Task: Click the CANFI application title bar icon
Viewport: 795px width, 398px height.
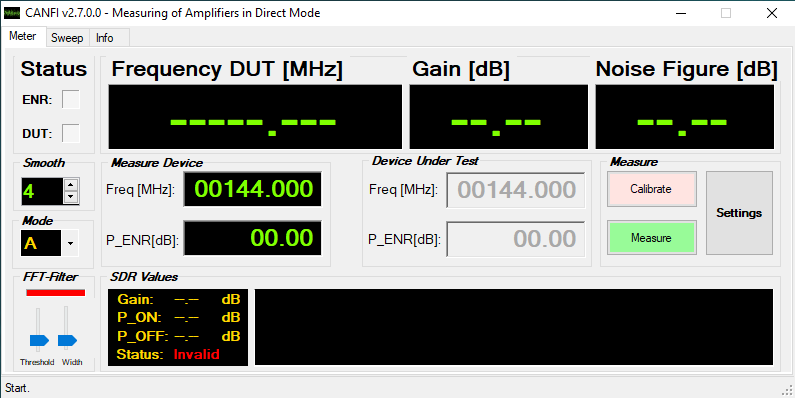Action: pos(12,13)
